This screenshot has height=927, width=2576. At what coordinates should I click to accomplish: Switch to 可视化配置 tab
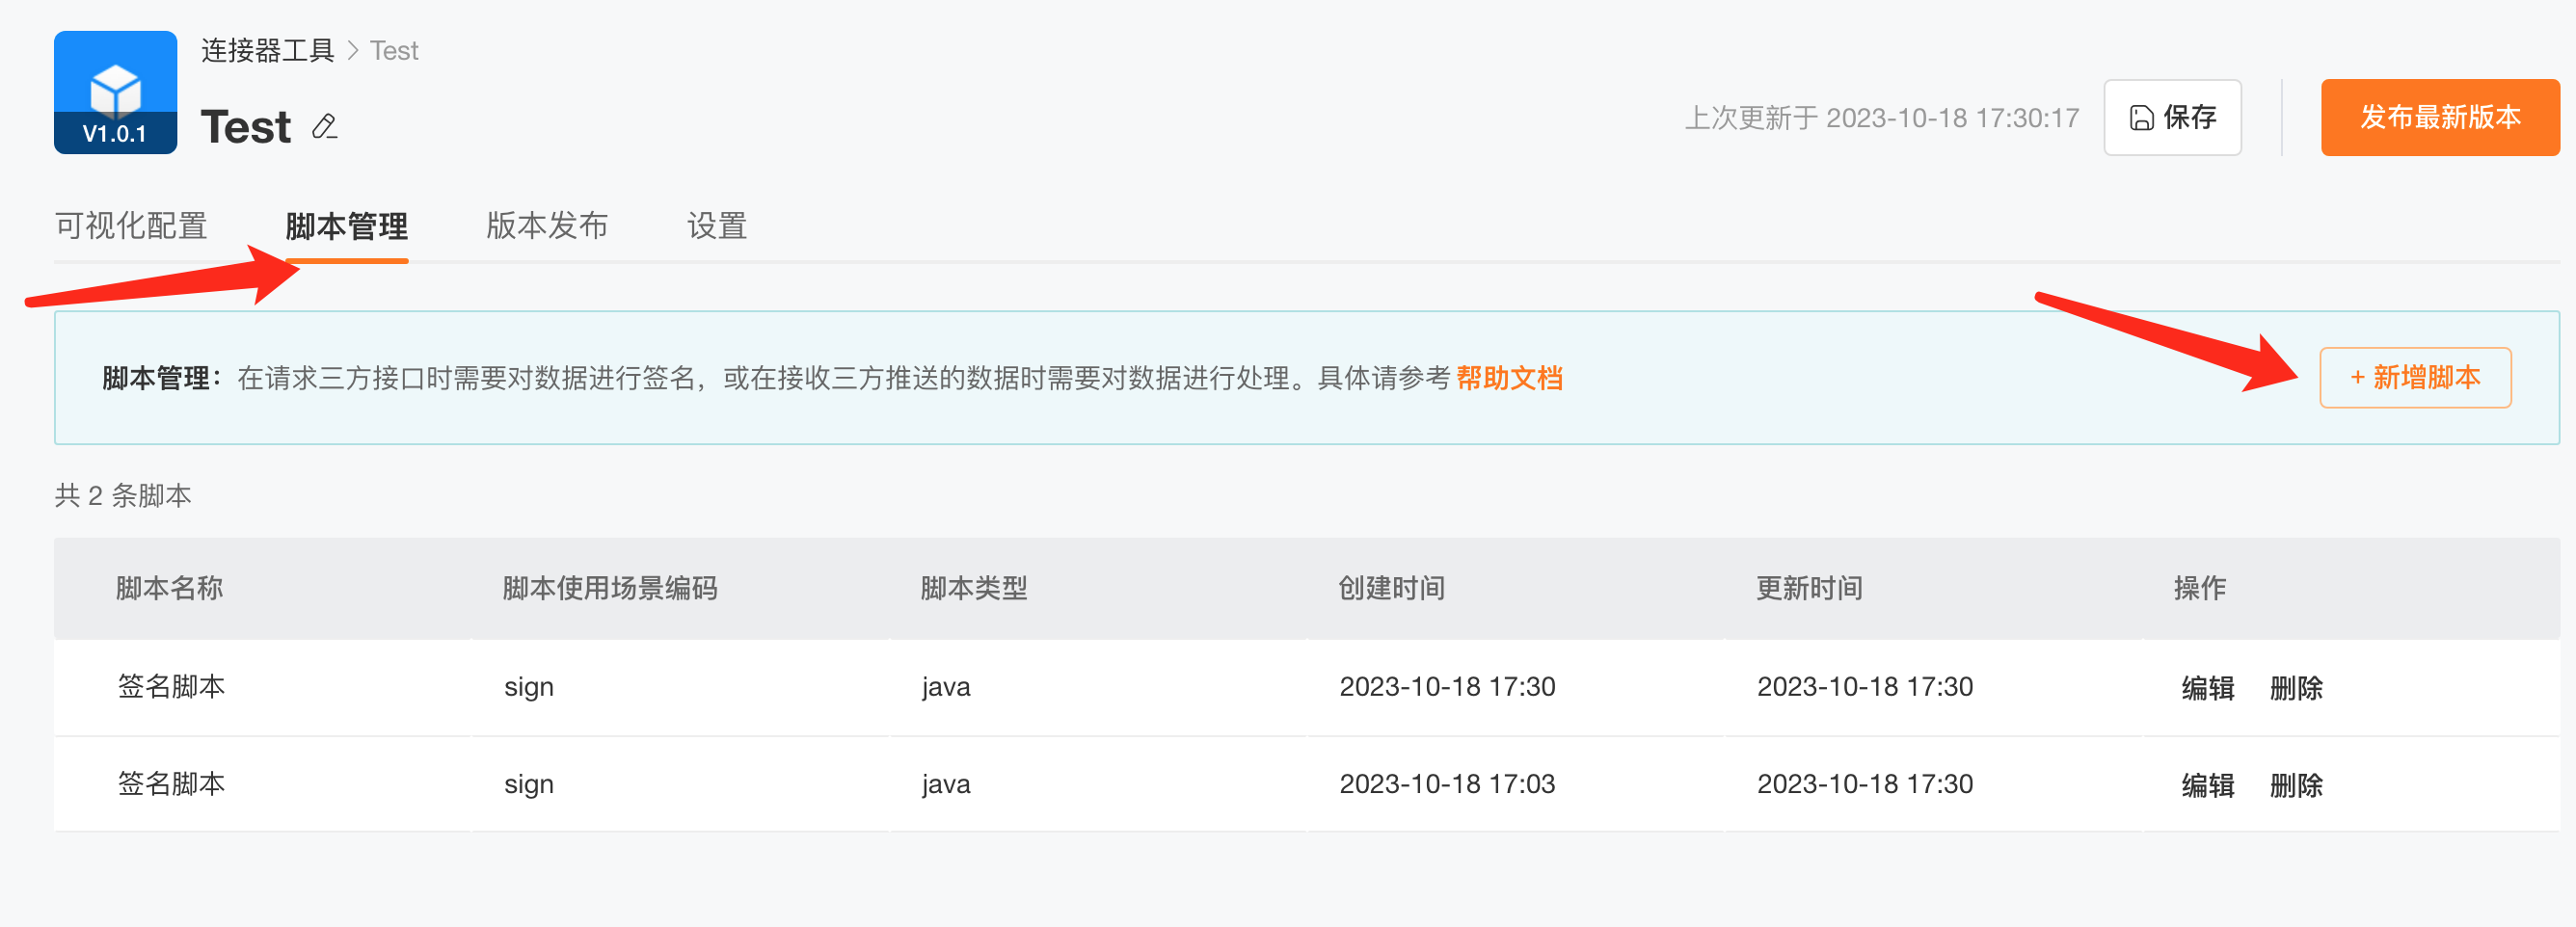(x=131, y=226)
